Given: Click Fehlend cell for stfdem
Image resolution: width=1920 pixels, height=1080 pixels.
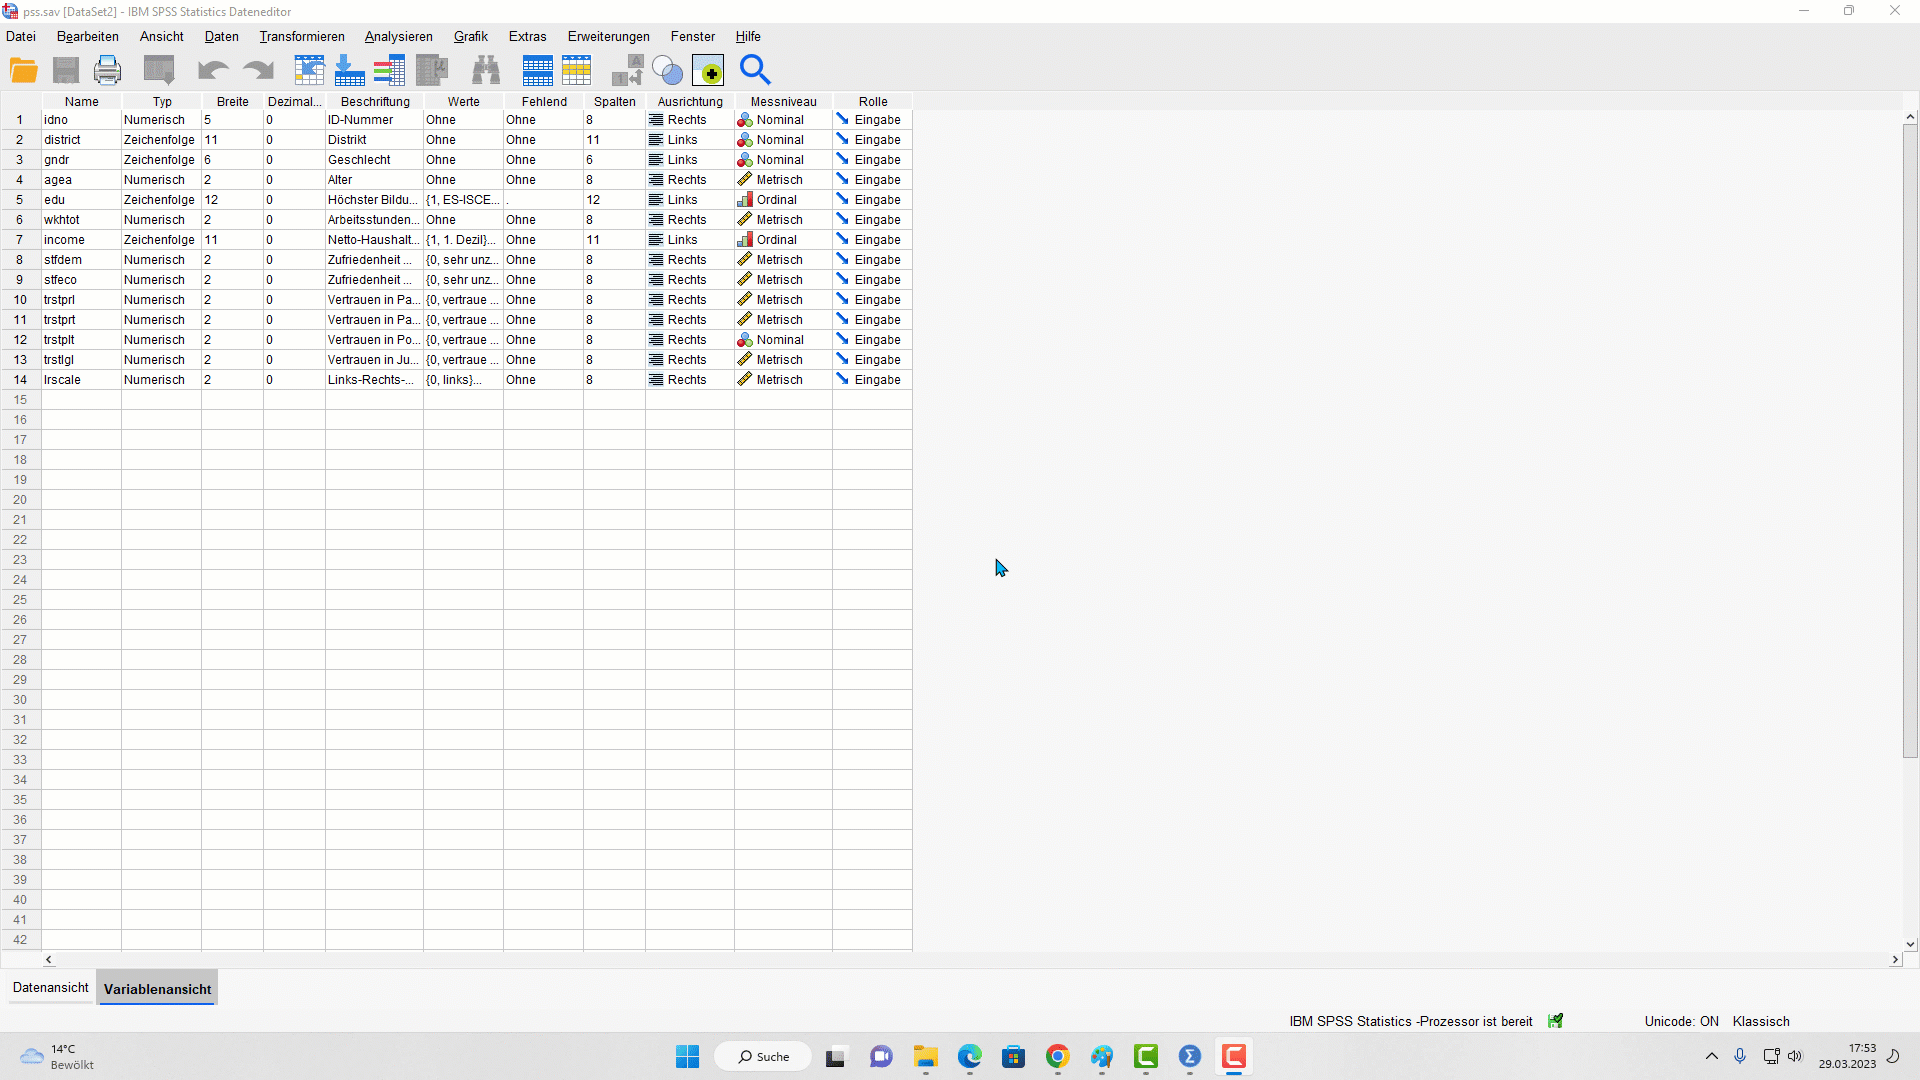Looking at the screenshot, I should pyautogui.click(x=543, y=260).
